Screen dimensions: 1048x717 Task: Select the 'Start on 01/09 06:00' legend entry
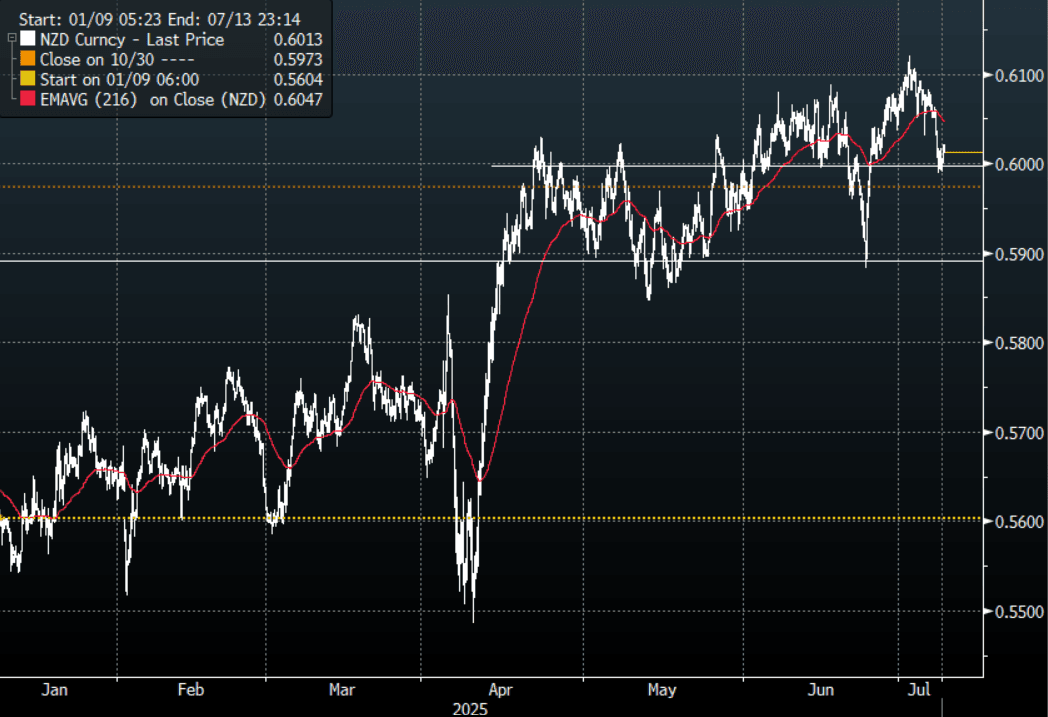coord(120,80)
